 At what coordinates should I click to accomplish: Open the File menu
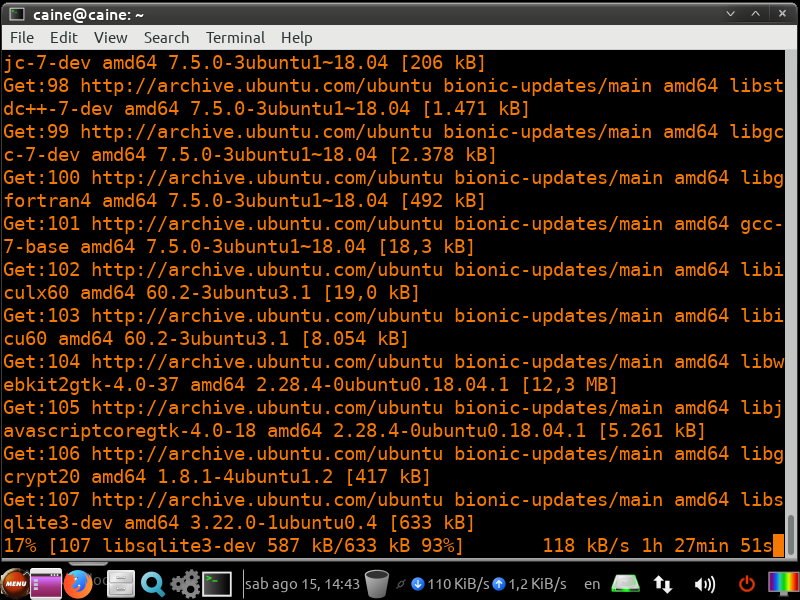(x=22, y=38)
